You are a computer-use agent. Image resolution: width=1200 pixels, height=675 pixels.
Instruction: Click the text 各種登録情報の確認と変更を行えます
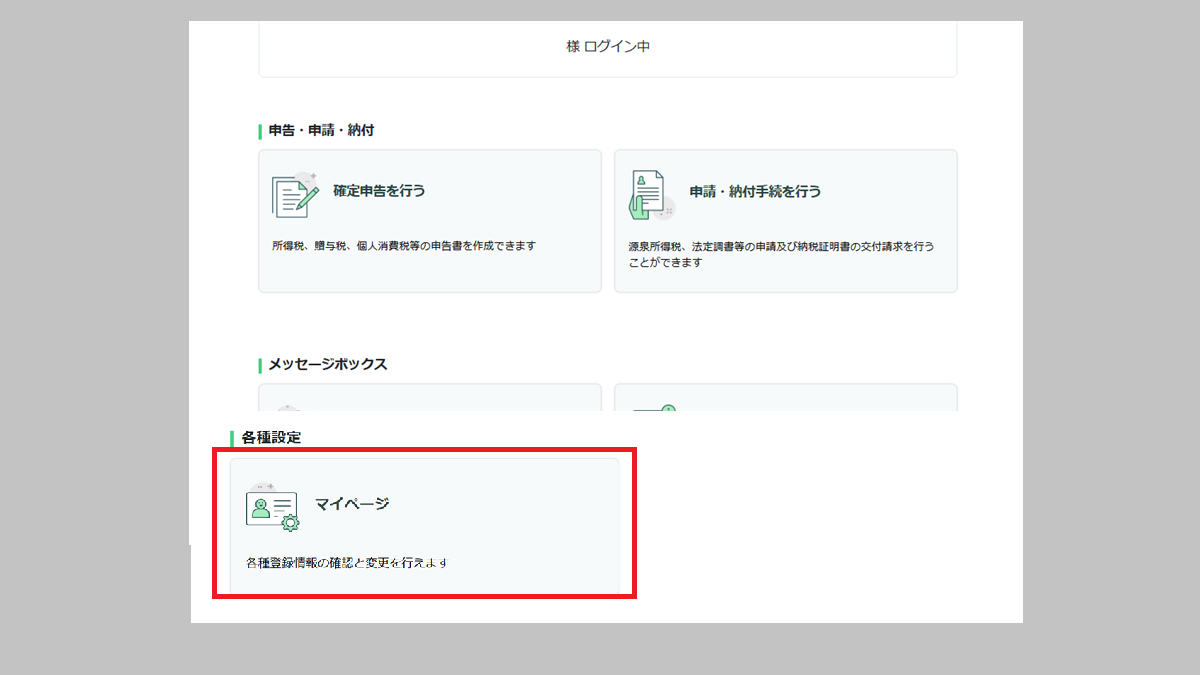point(346,563)
